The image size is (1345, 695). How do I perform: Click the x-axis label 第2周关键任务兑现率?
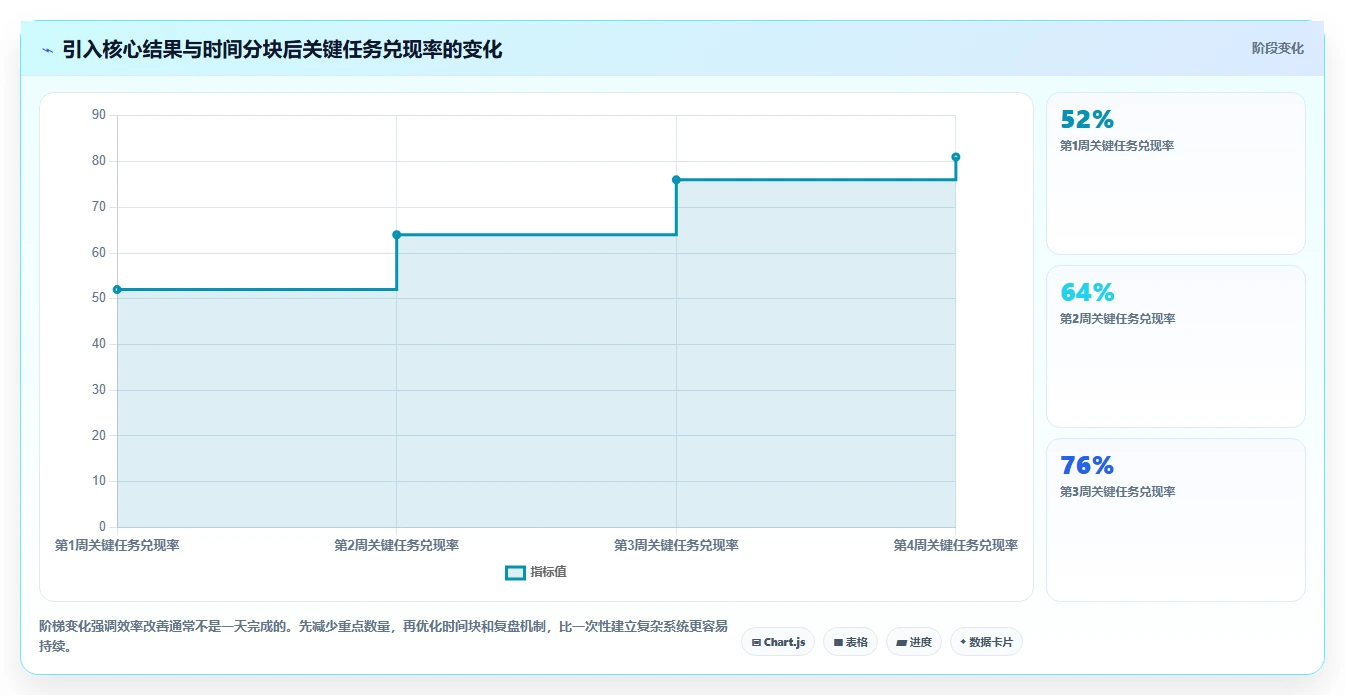pos(397,545)
